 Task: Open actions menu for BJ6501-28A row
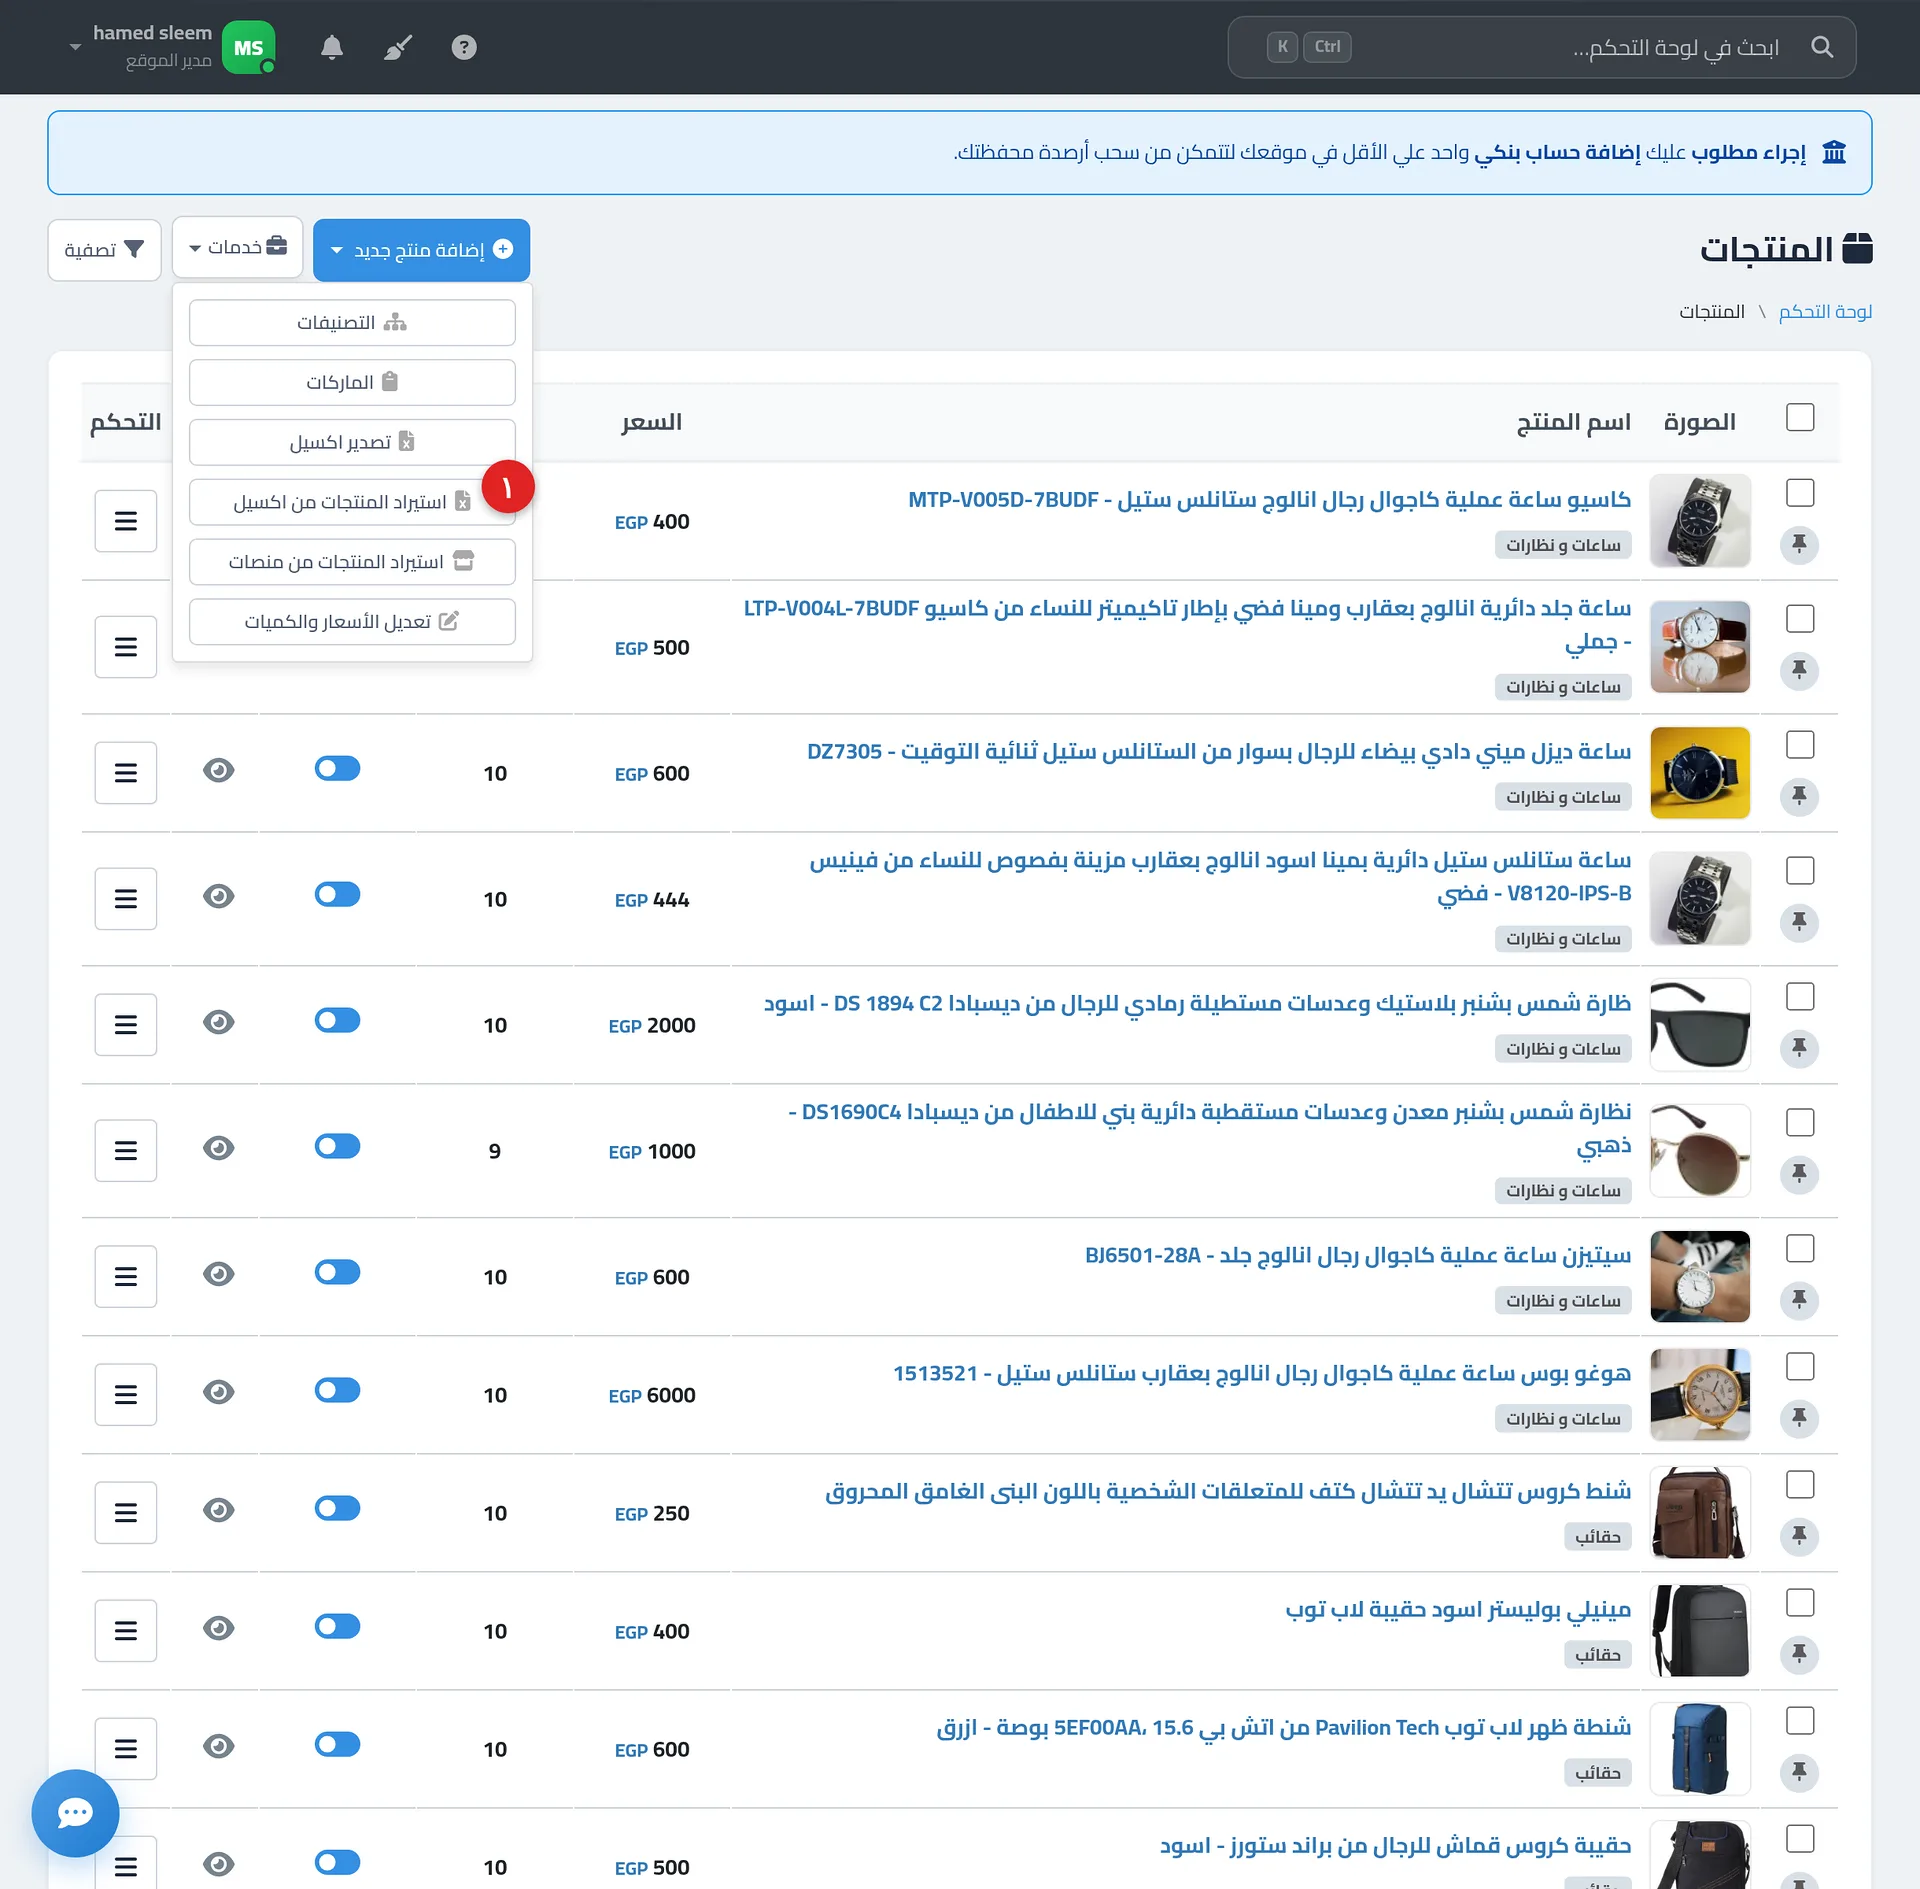(126, 1277)
